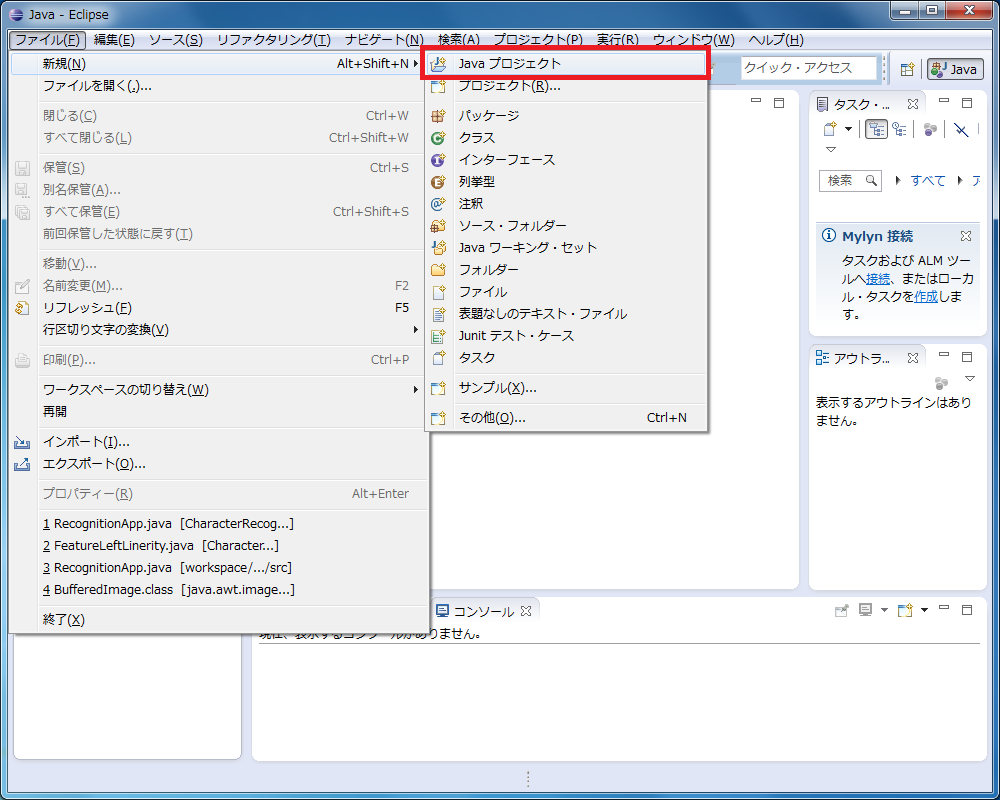Choose 終了(X) to exit Eclipse
This screenshot has height=800, width=1000.
coord(219,620)
